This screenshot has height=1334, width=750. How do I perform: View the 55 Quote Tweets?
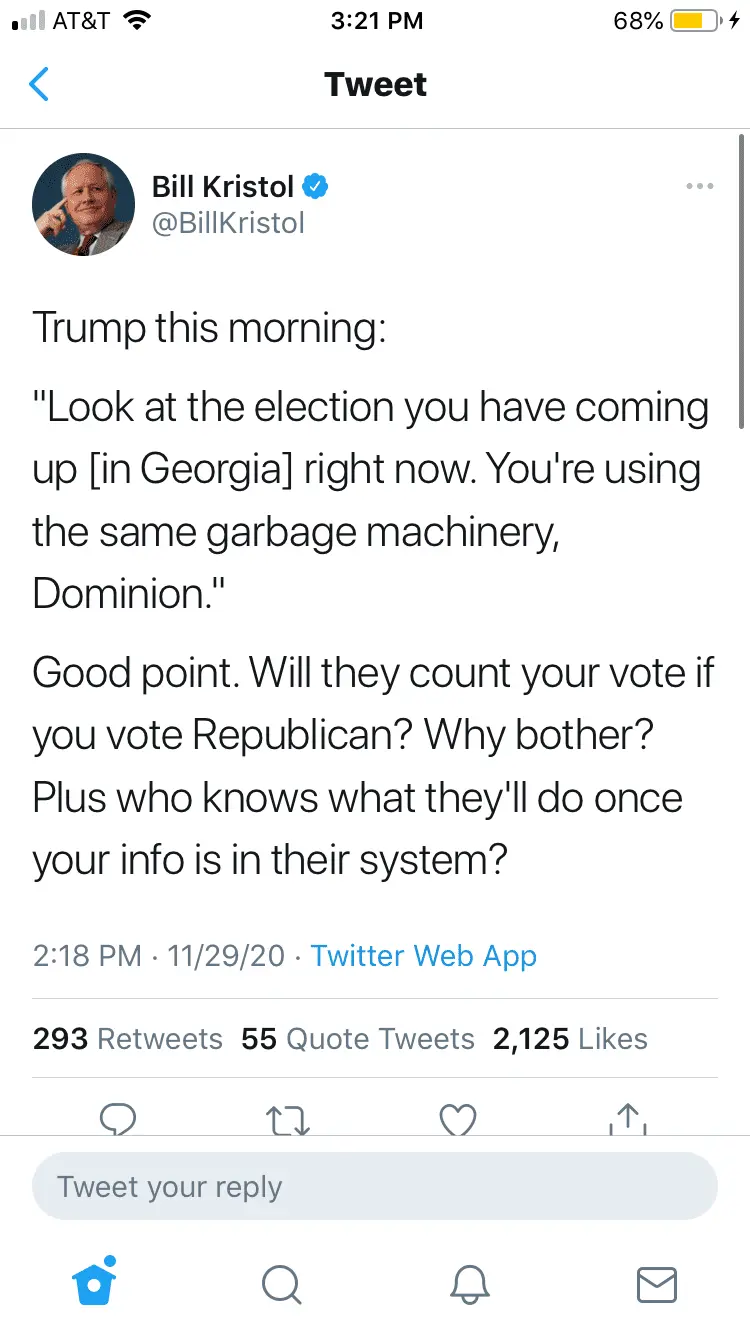click(358, 1039)
